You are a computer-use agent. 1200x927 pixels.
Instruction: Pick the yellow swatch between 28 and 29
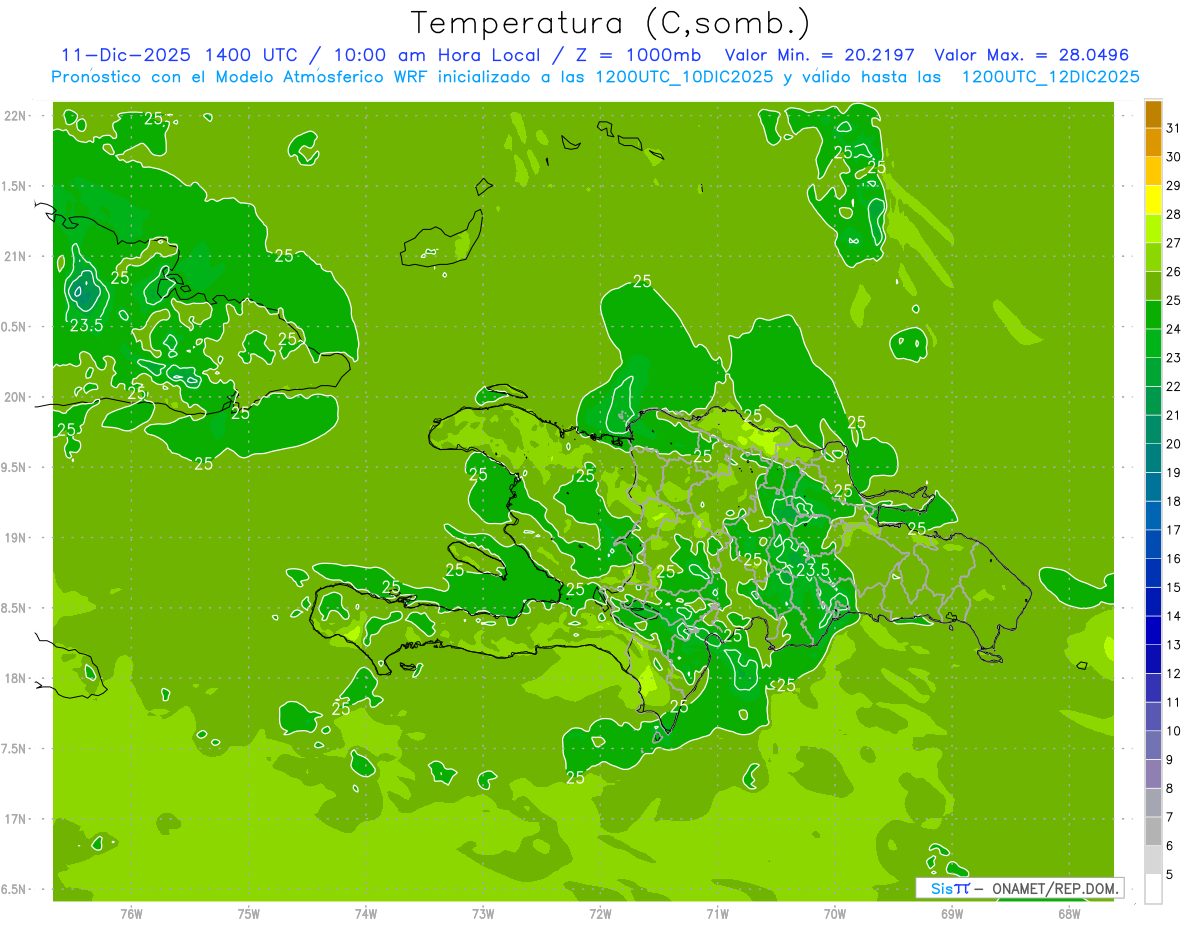tap(1153, 200)
